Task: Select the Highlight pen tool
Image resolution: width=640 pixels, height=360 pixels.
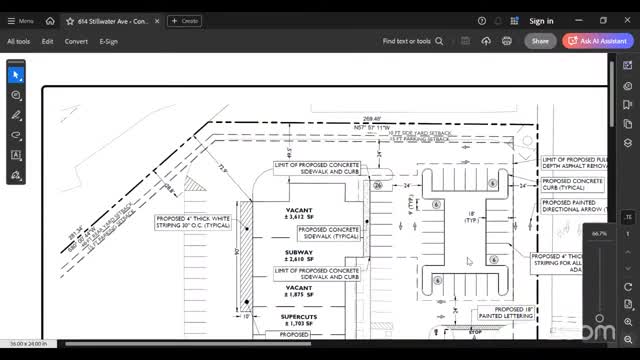Action: [16, 115]
